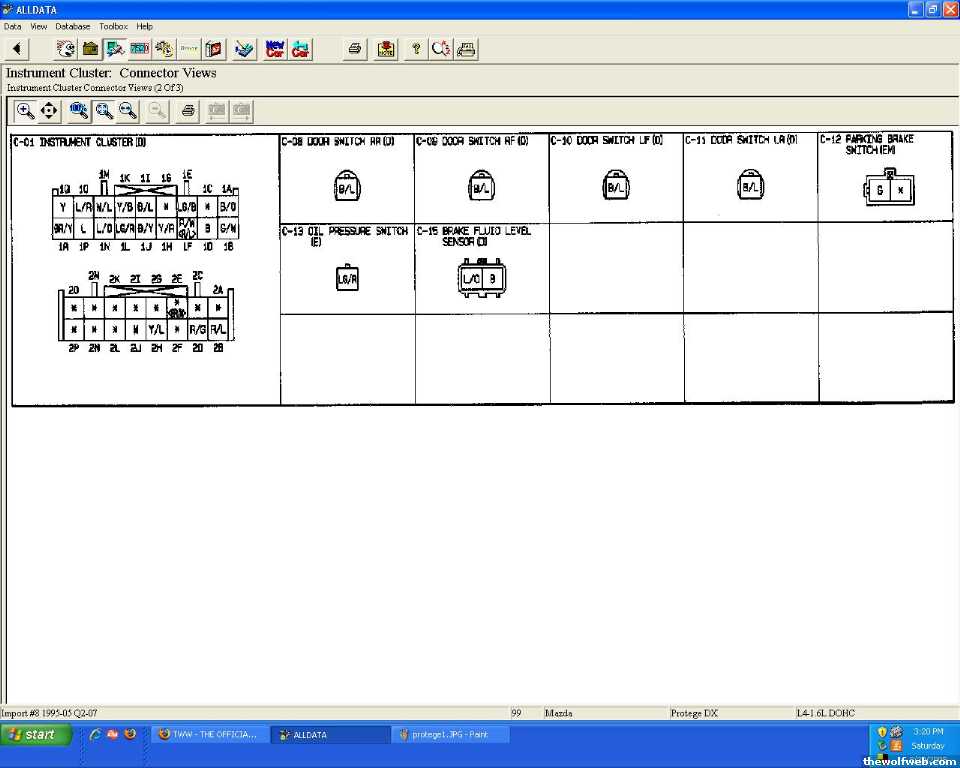Open the Data menu
This screenshot has height=768, width=960.
click(12, 26)
